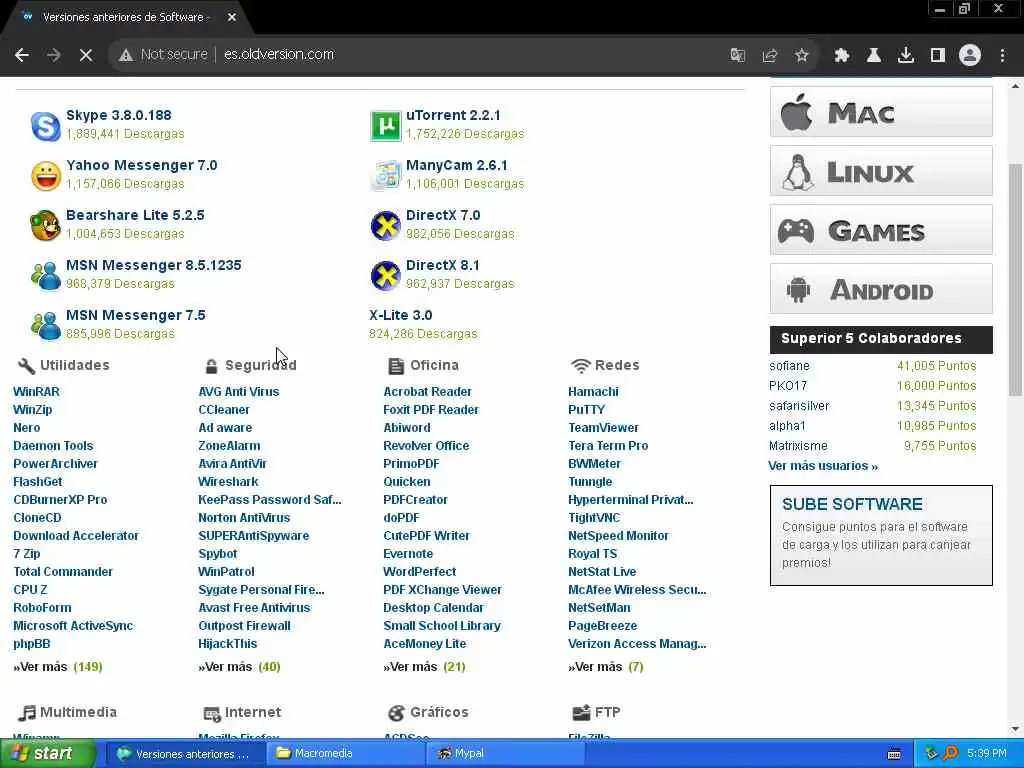Click the Seguridad padlock icon
The image size is (1024, 768).
point(211,366)
